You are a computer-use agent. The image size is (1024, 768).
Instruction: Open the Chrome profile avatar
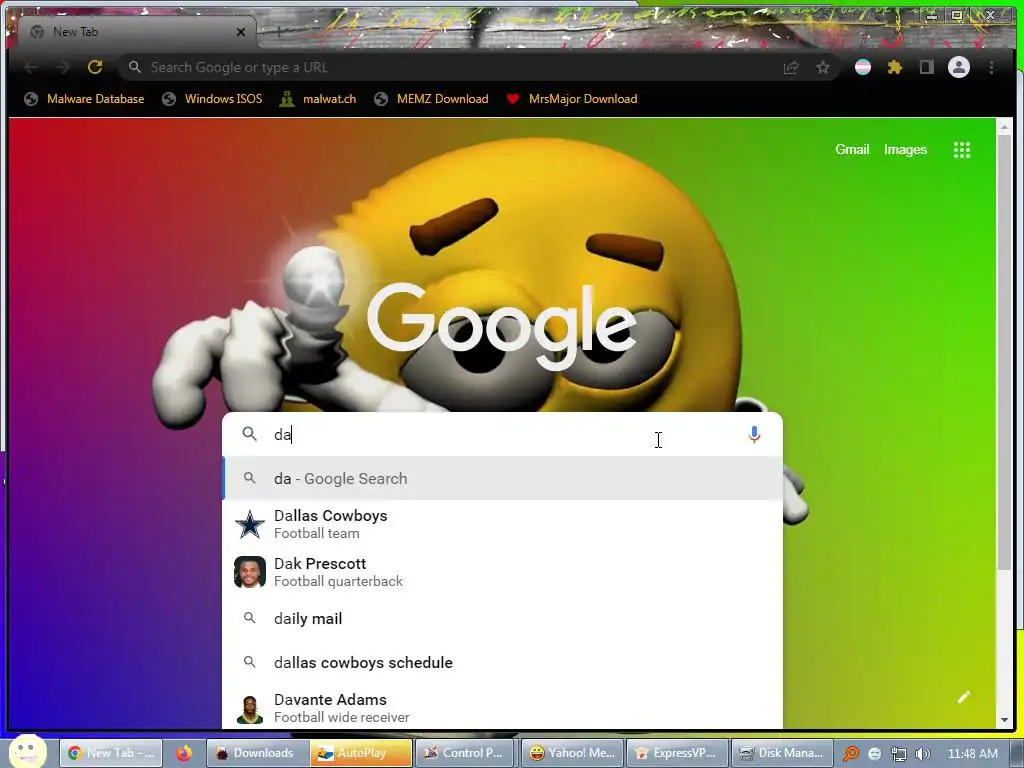[959, 67]
